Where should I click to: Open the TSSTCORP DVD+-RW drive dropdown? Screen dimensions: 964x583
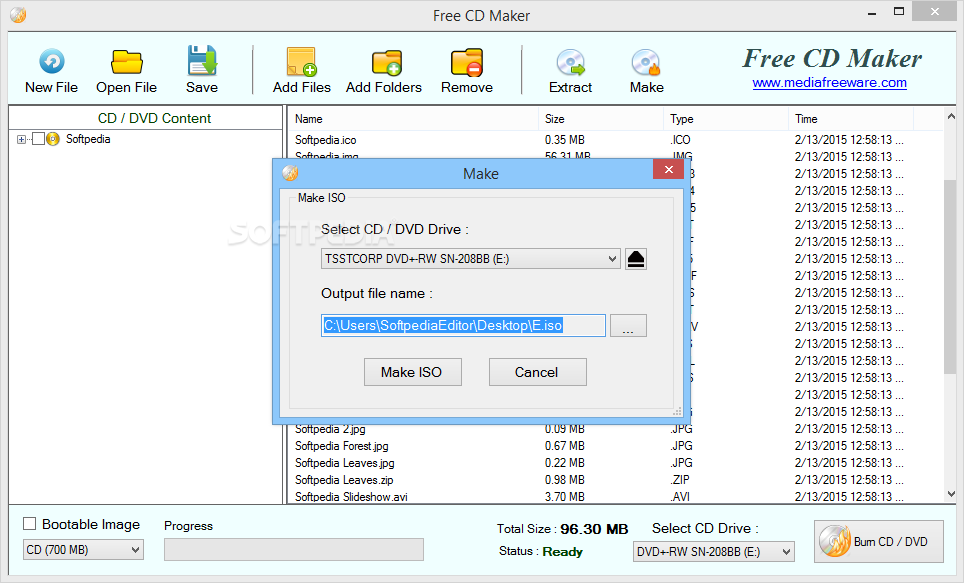click(x=470, y=259)
